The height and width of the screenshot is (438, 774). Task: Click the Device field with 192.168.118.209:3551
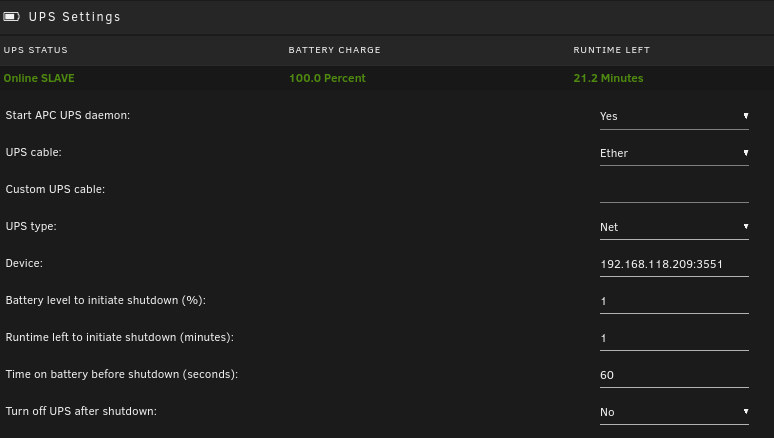tap(674, 265)
